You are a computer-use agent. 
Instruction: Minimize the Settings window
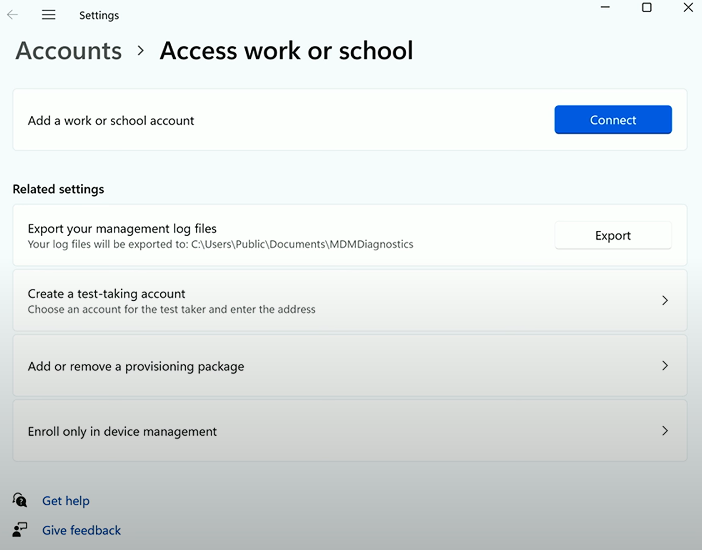[x=605, y=7]
